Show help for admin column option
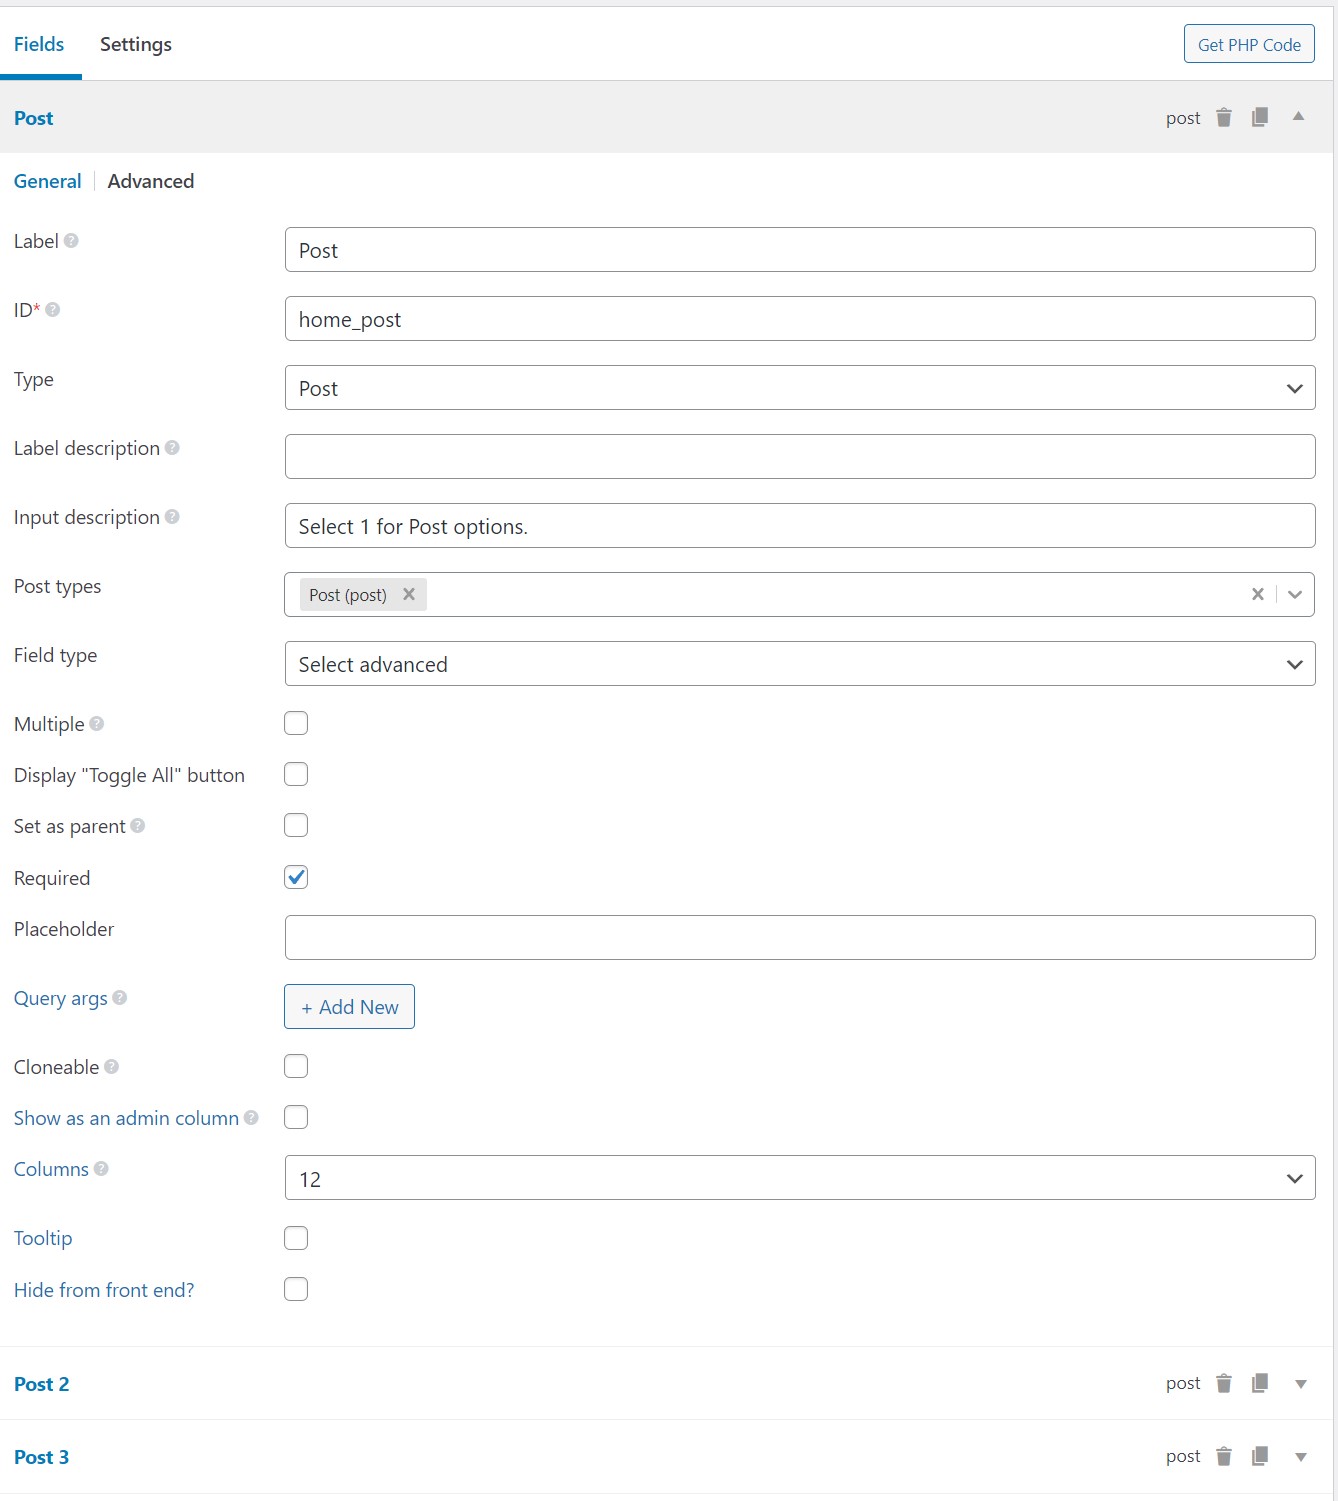 coord(251,1118)
